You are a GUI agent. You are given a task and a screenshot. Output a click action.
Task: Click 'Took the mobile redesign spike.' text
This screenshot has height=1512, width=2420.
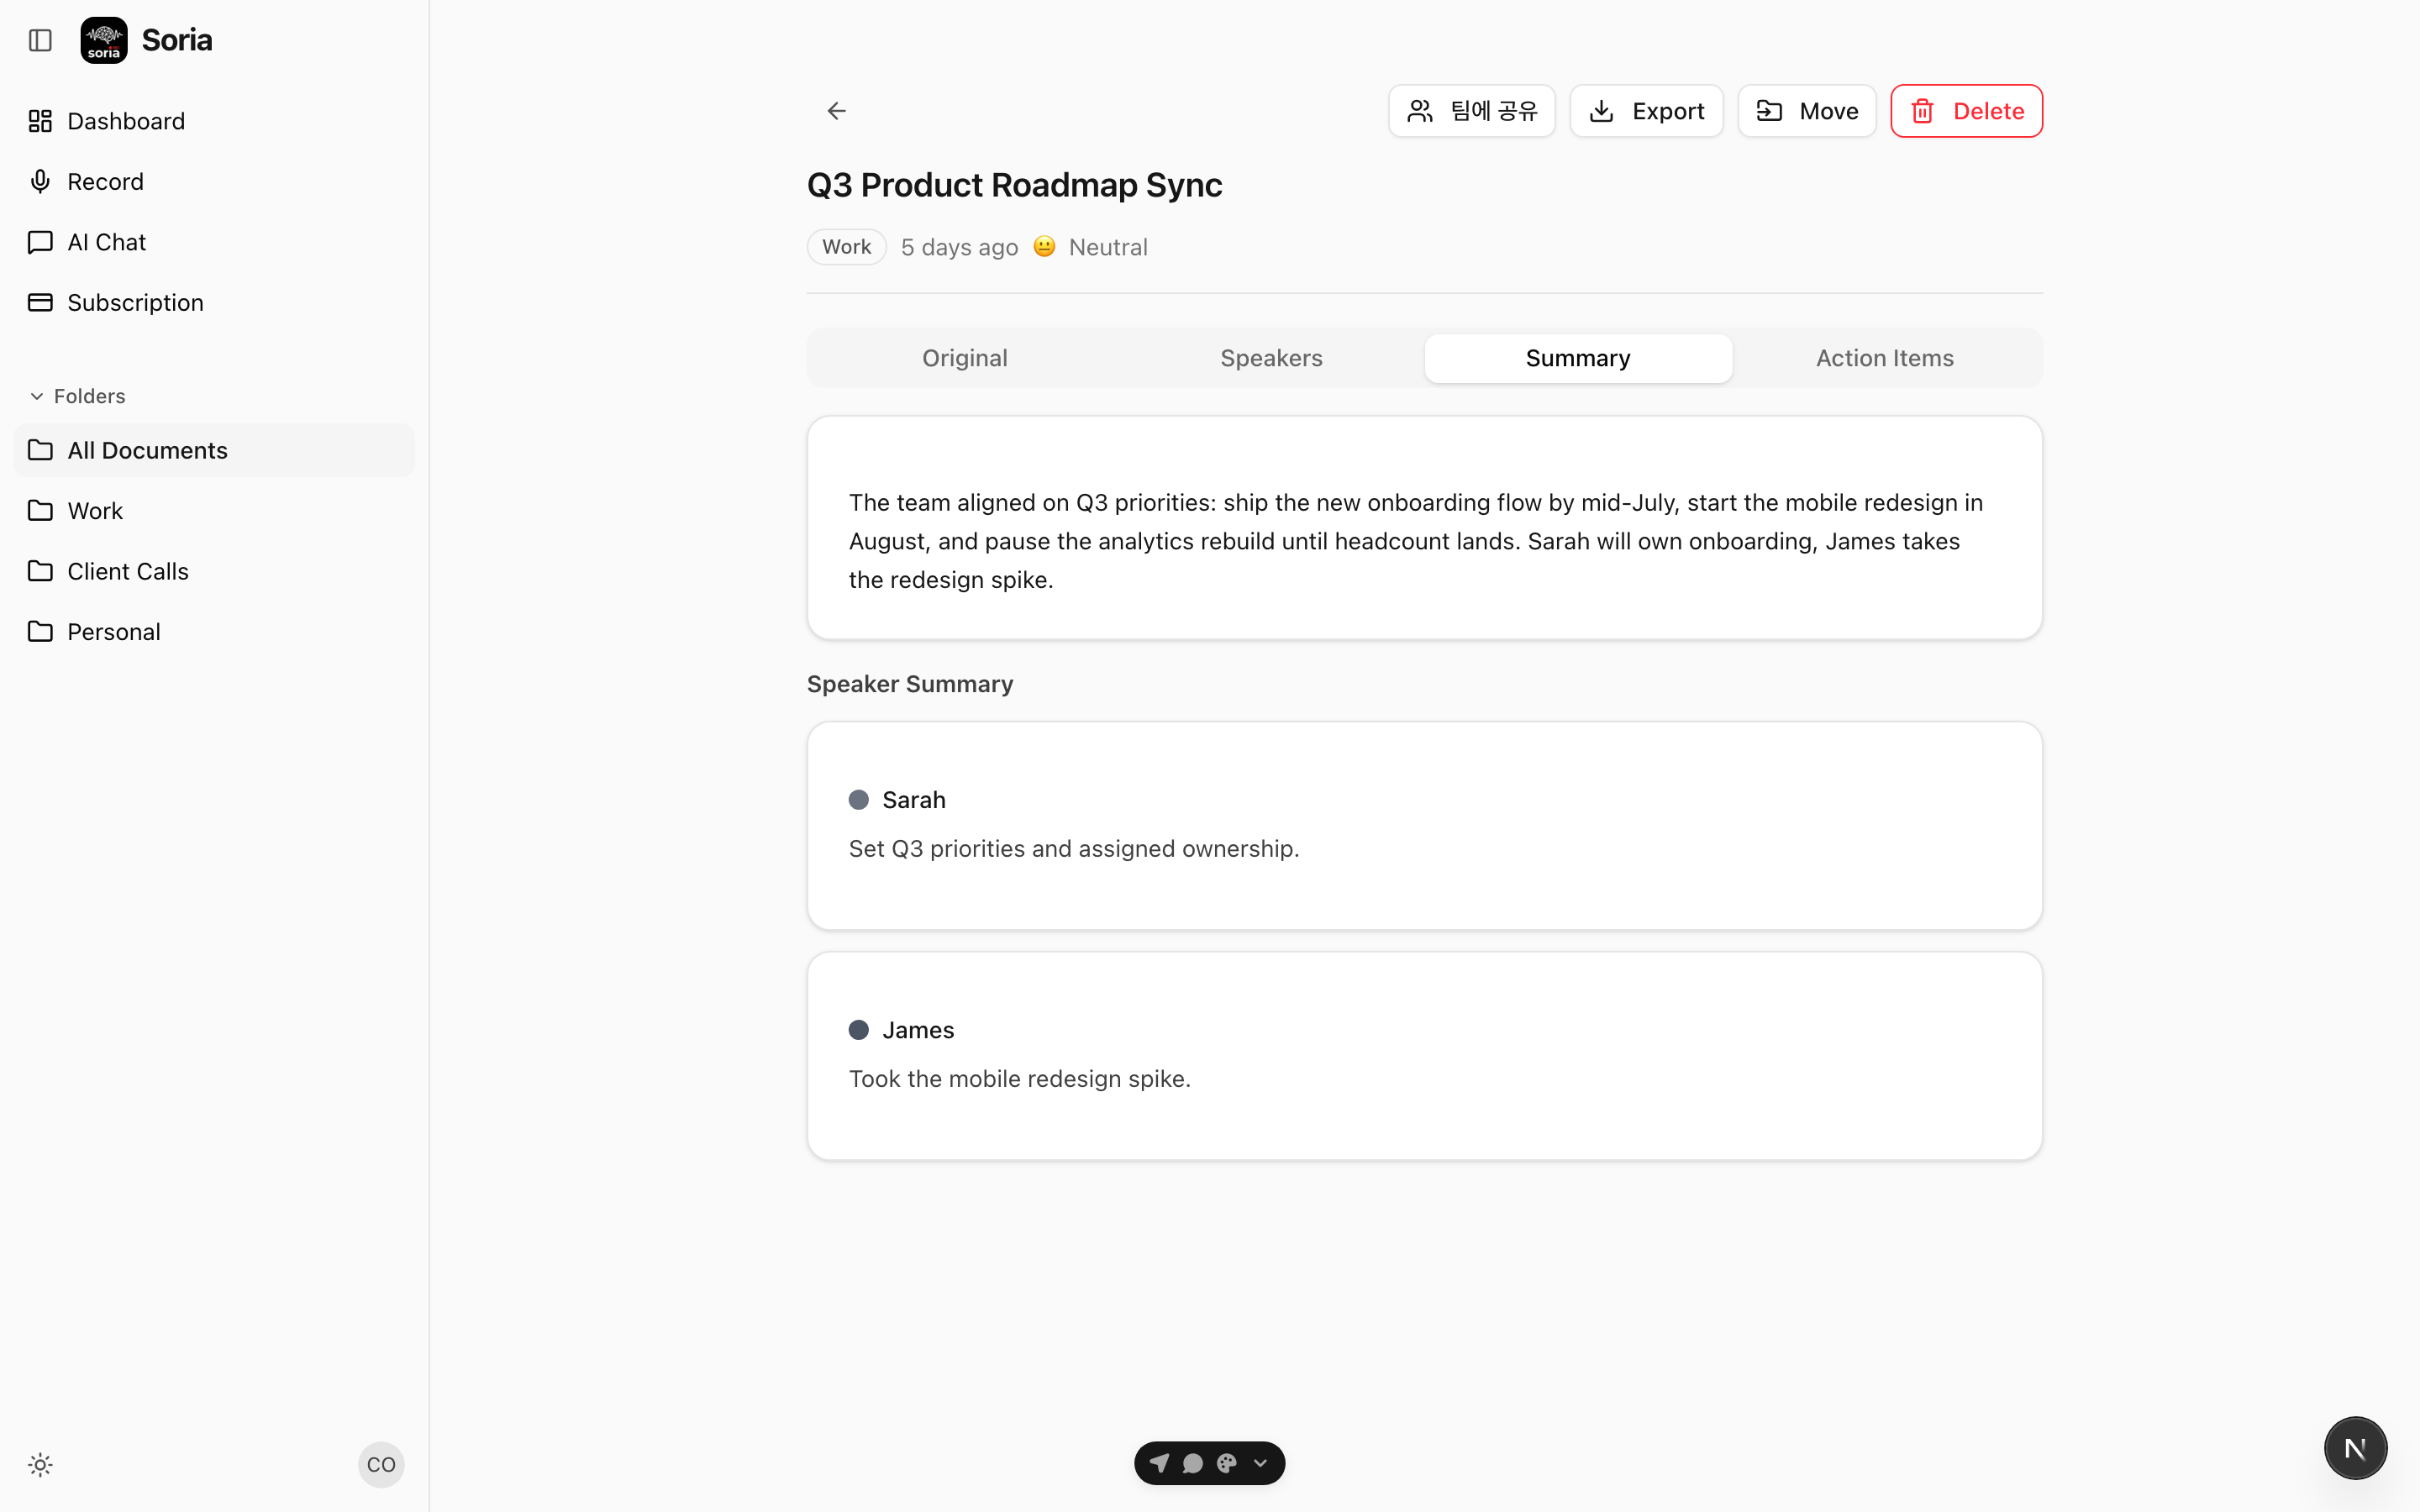pyautogui.click(x=1019, y=1079)
